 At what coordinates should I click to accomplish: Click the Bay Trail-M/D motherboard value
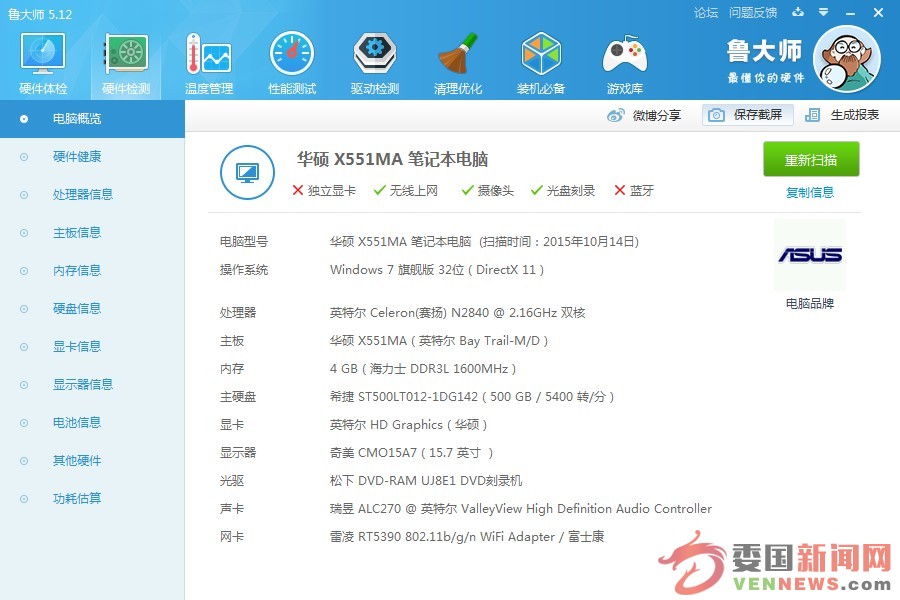coord(439,341)
